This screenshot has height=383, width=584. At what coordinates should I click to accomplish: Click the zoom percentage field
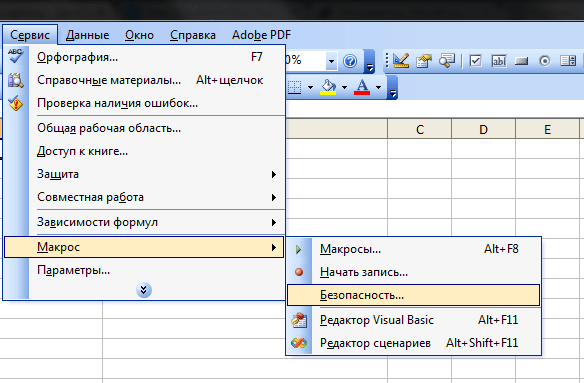pyautogui.click(x=305, y=61)
